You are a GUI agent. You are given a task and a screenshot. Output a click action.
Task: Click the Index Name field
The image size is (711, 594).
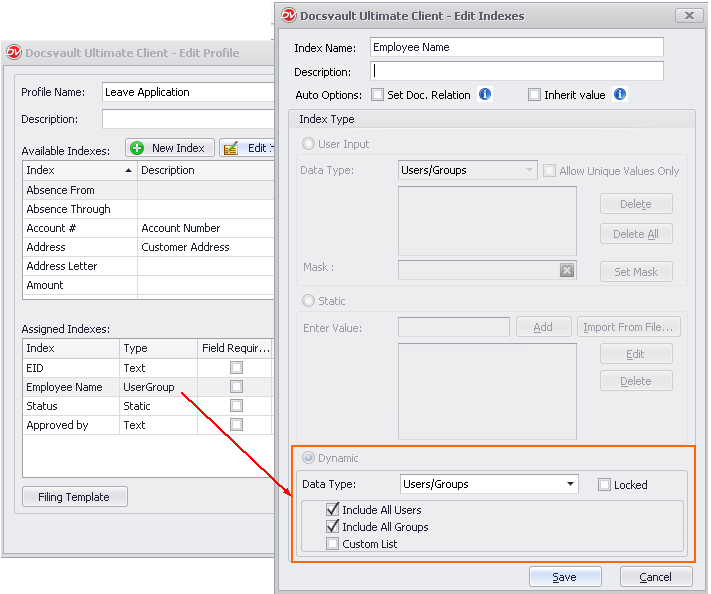click(516, 47)
